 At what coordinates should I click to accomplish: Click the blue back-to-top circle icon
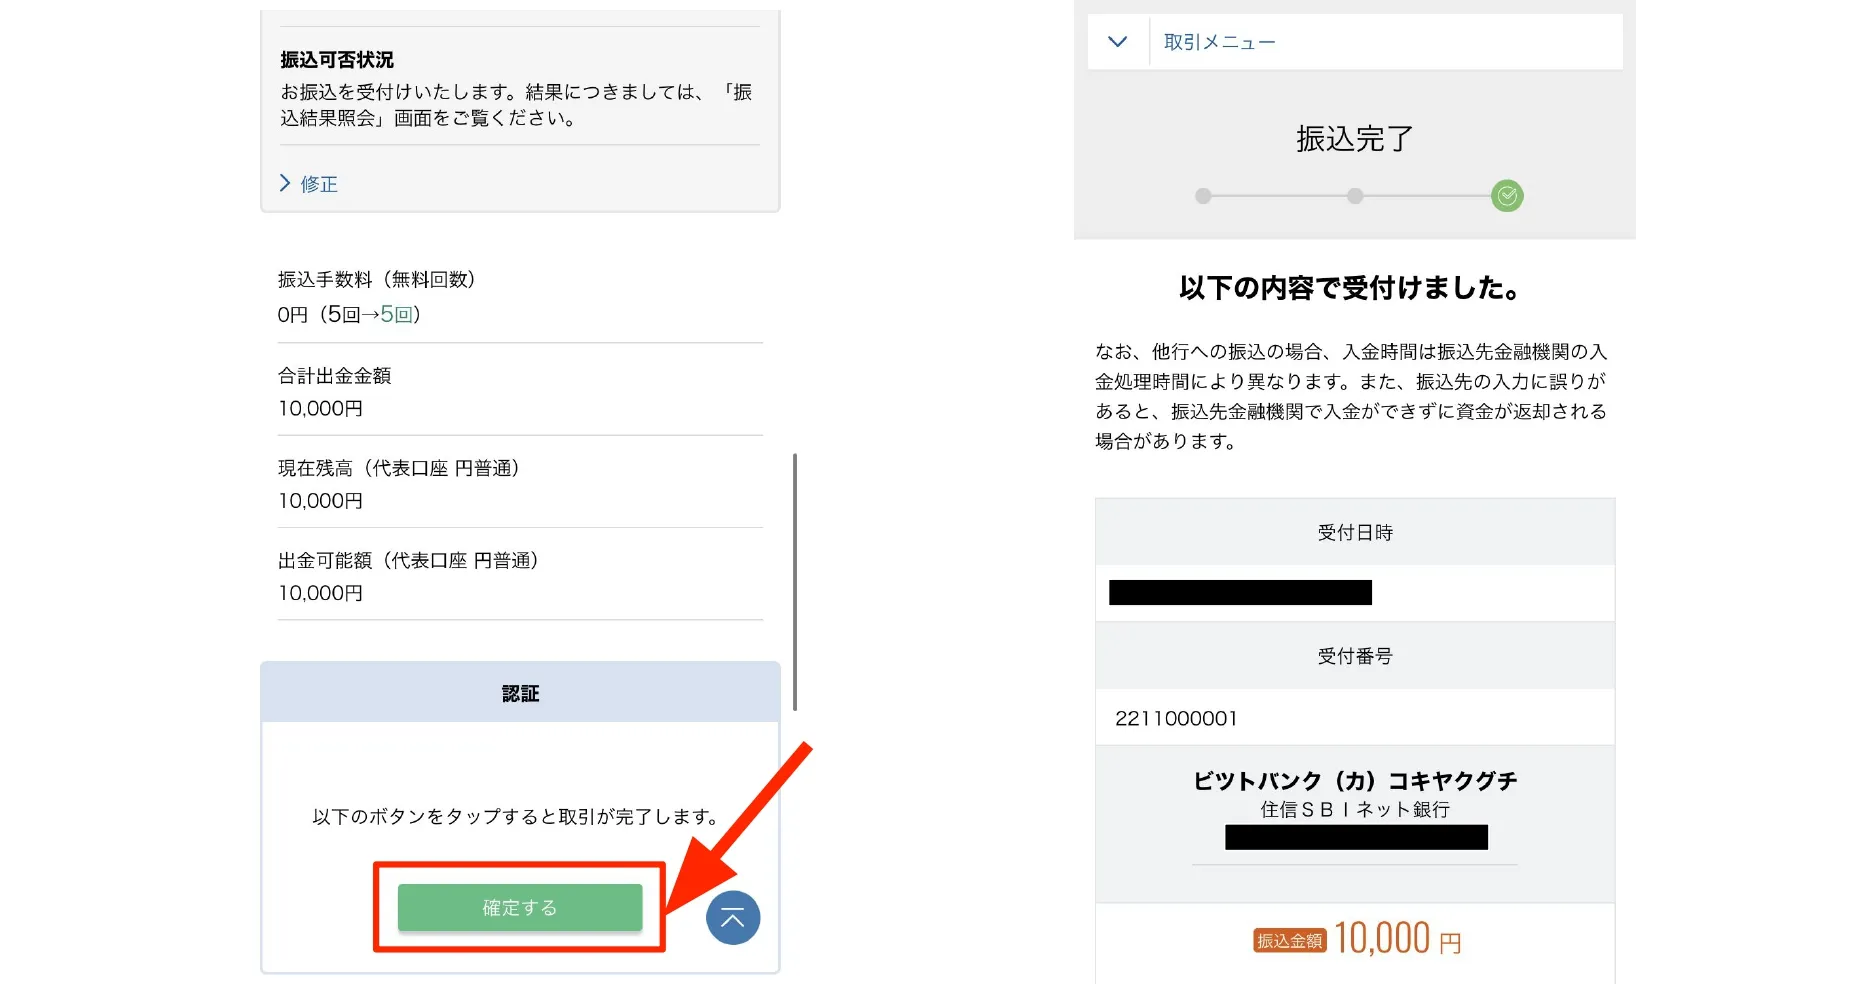733,917
